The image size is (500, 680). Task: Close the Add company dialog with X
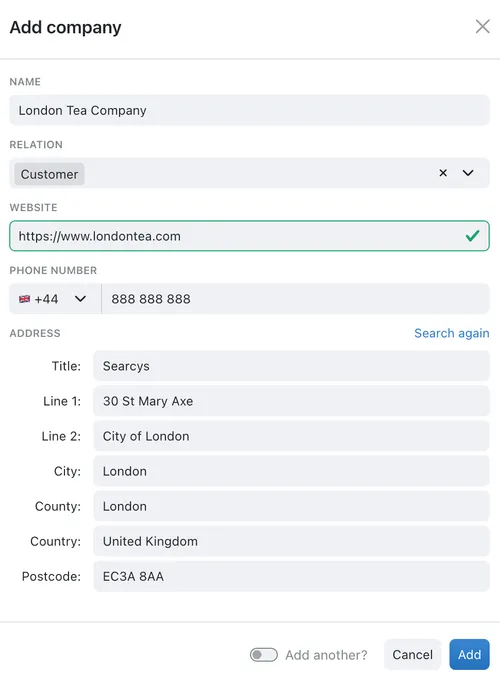coord(482,26)
